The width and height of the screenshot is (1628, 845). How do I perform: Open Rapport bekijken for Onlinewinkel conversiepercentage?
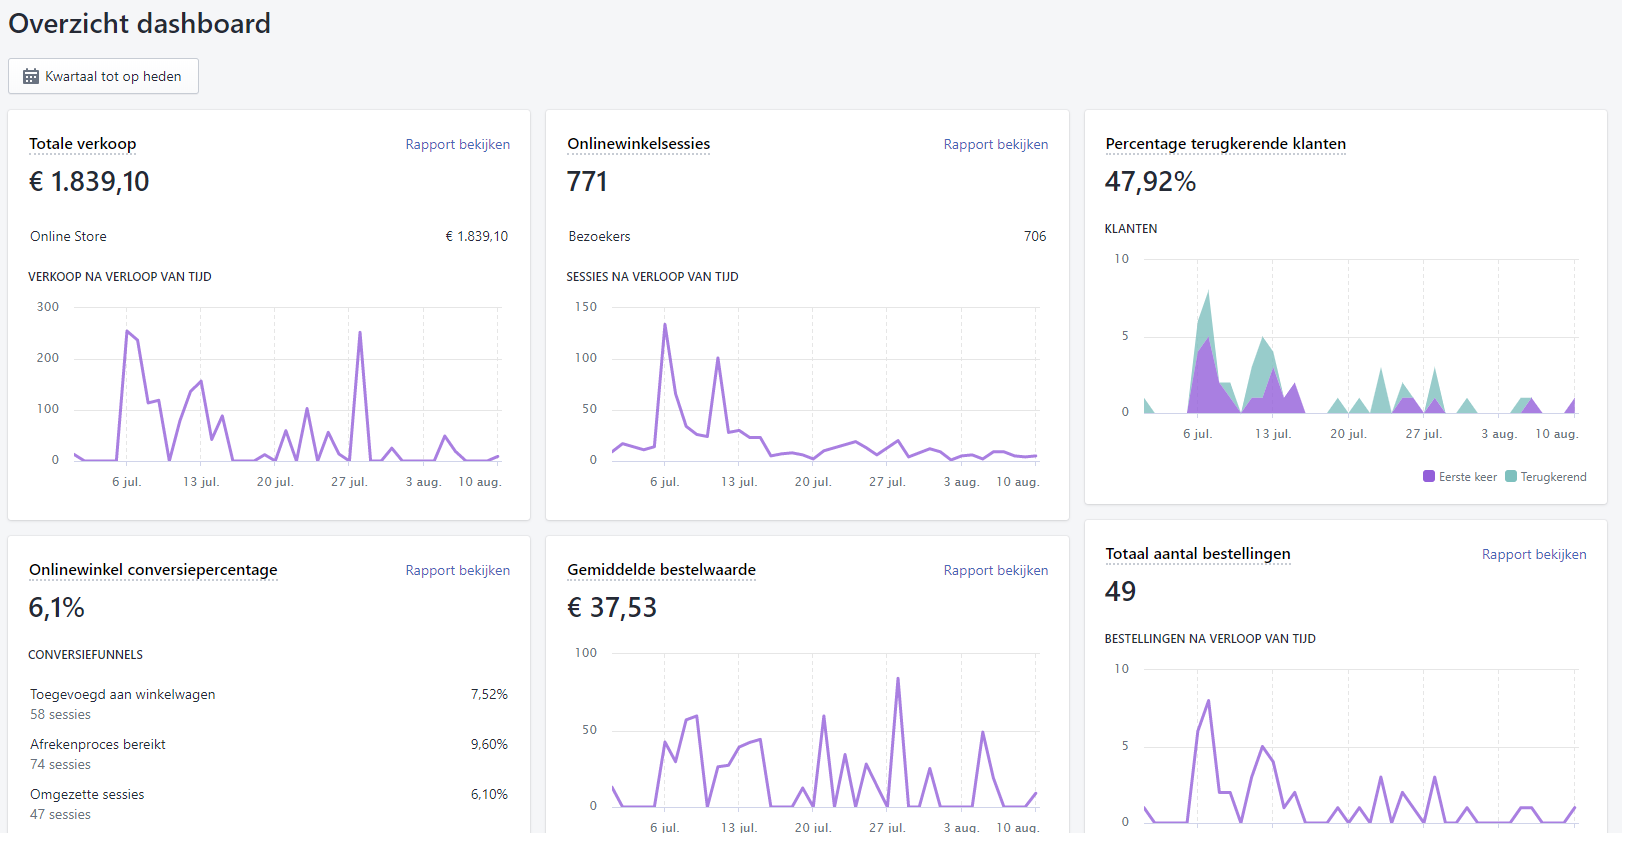457,570
